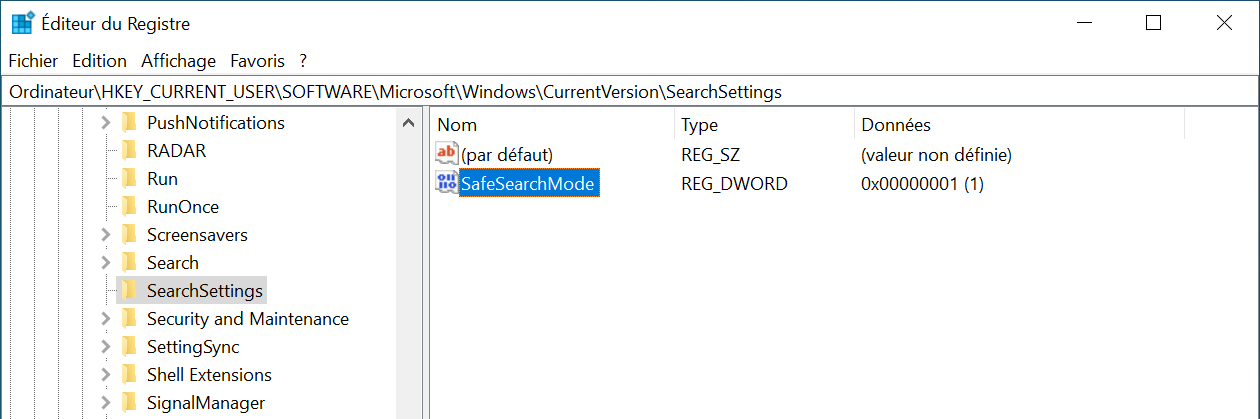Click the PushNotifications folder icon

coord(128,123)
